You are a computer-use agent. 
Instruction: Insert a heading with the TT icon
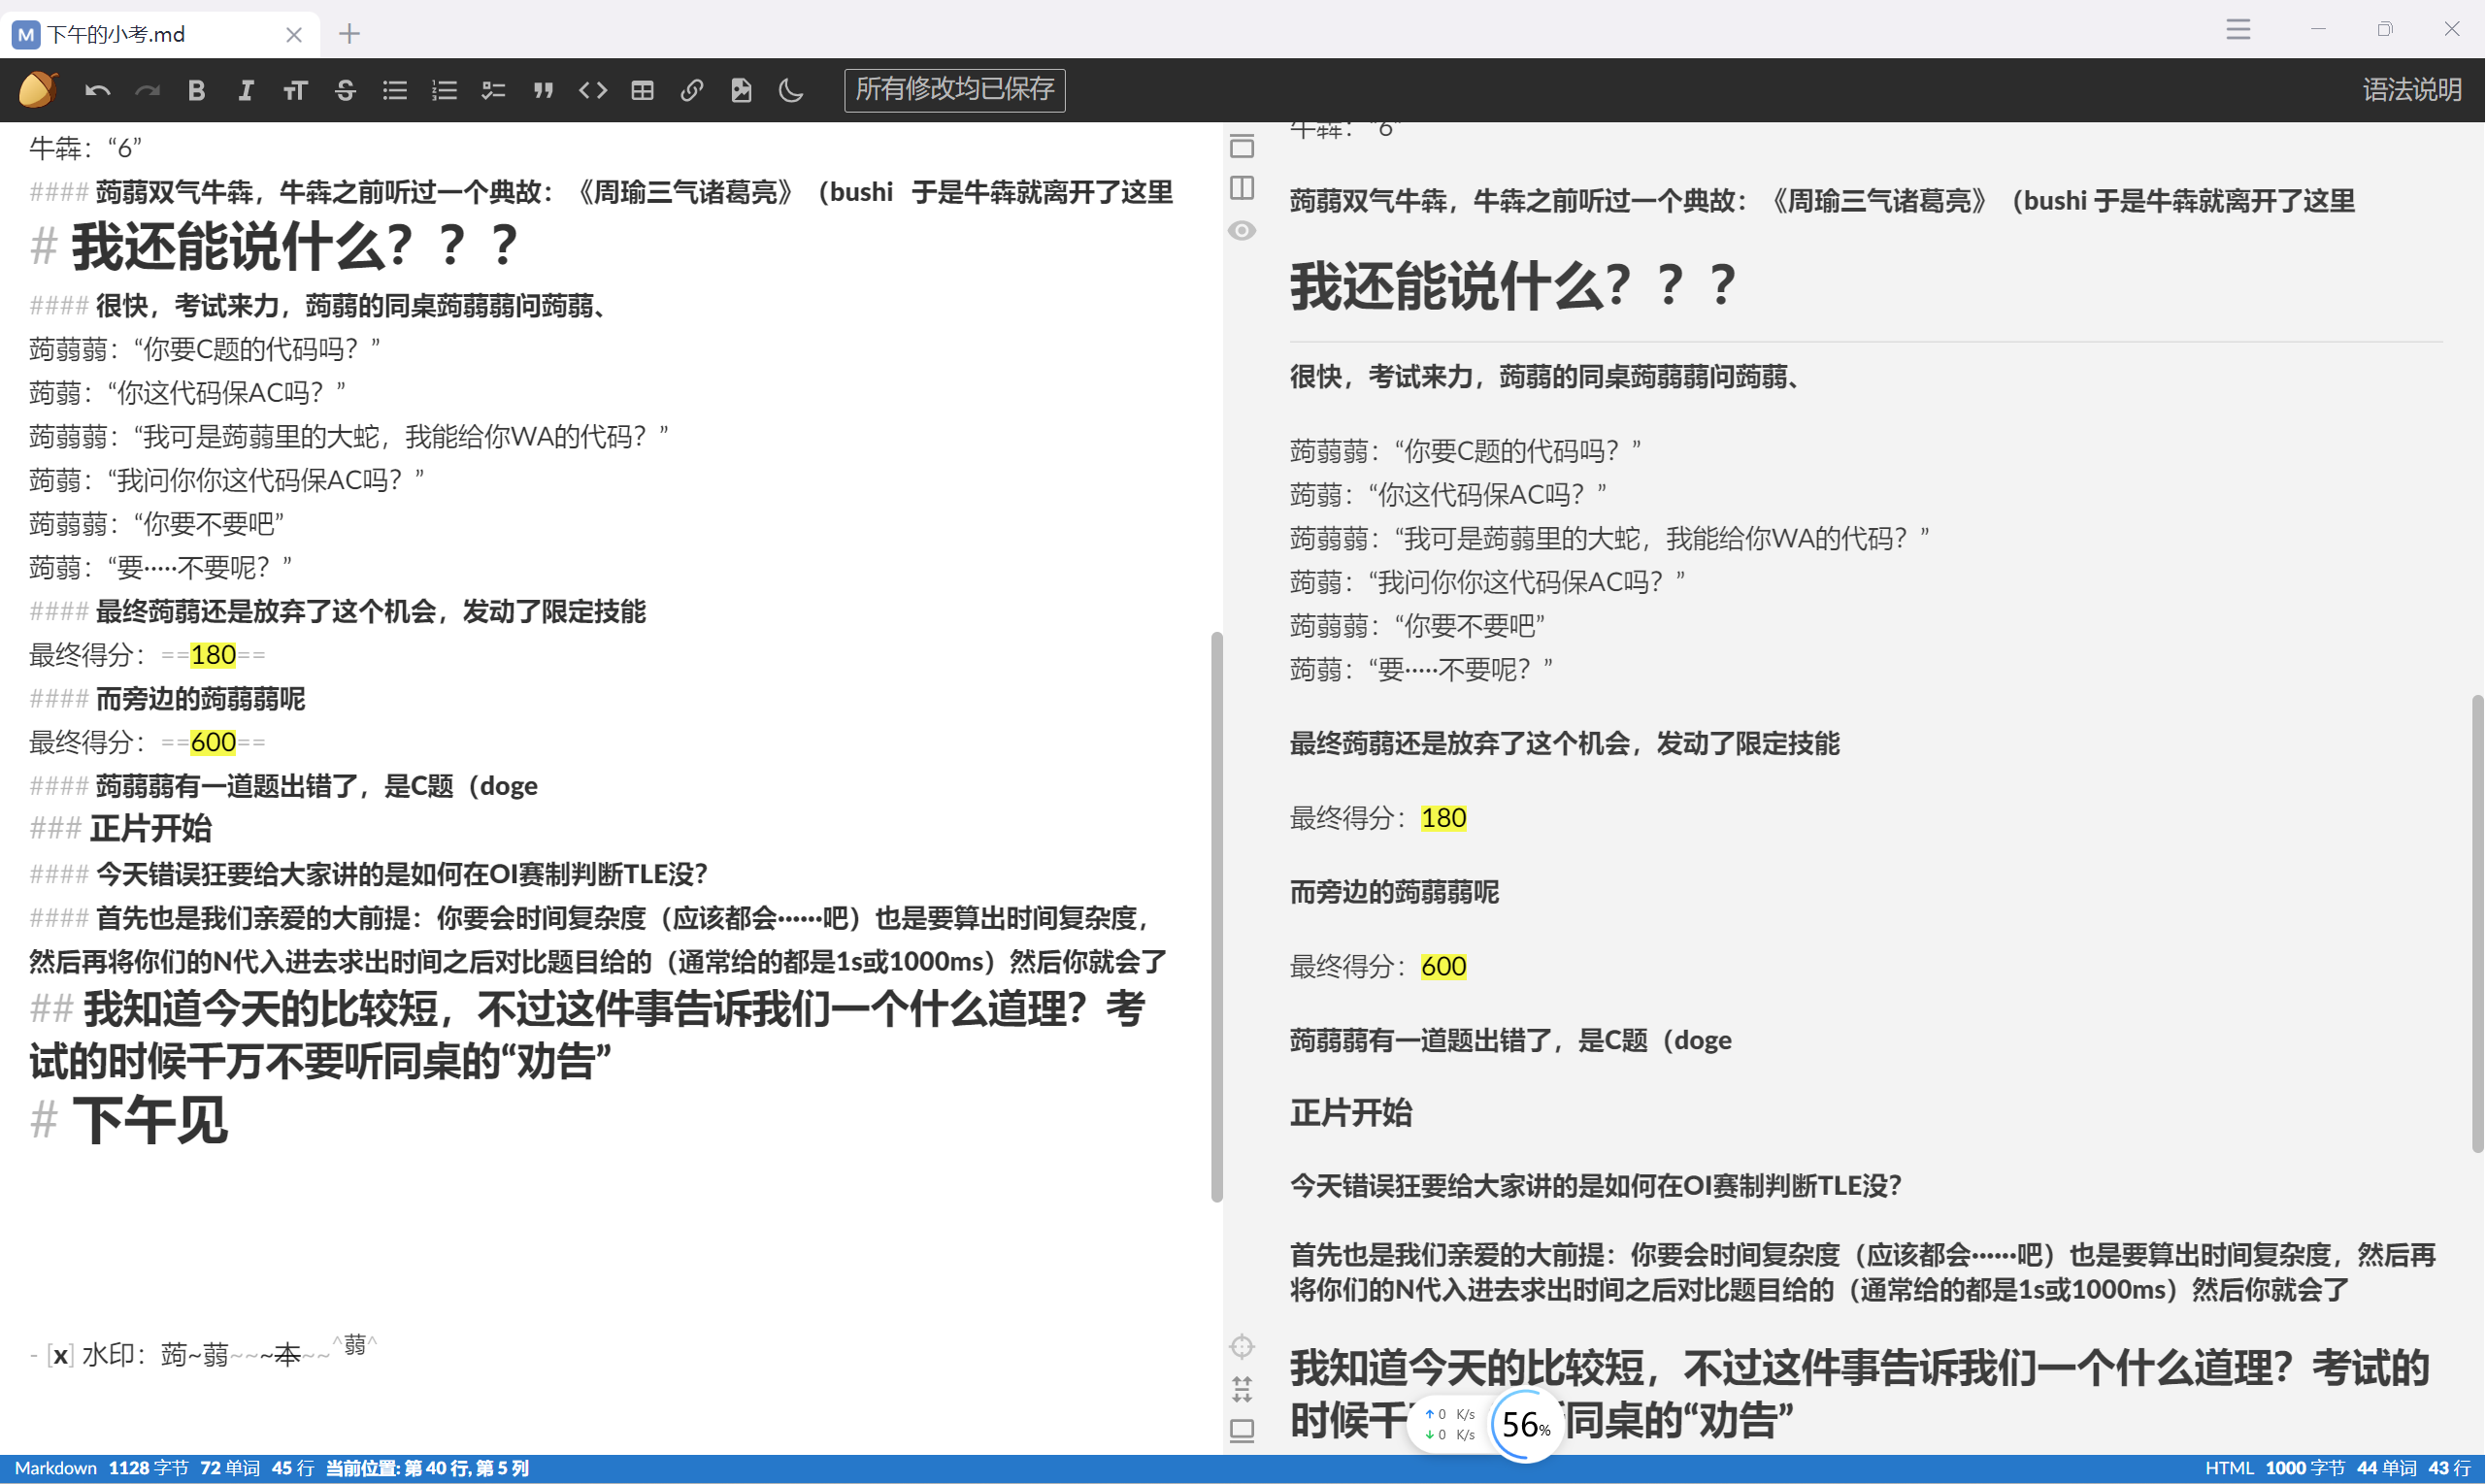[295, 91]
